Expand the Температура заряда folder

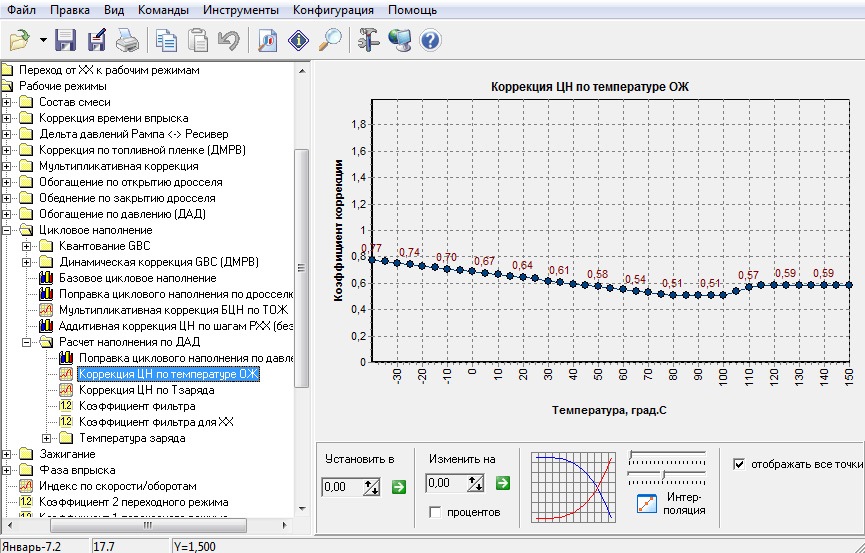point(47,438)
